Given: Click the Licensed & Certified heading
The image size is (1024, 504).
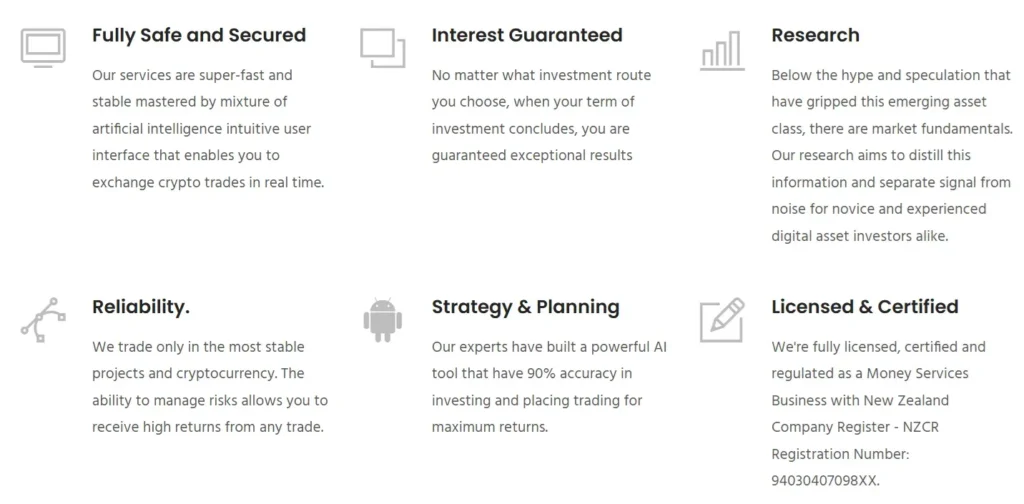Looking at the screenshot, I should [x=864, y=307].
